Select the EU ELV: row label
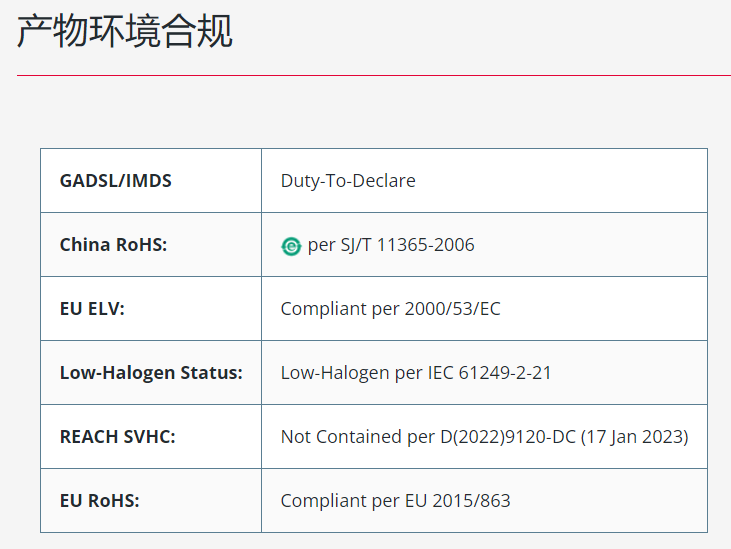Image resolution: width=731 pixels, height=549 pixels. coord(92,309)
